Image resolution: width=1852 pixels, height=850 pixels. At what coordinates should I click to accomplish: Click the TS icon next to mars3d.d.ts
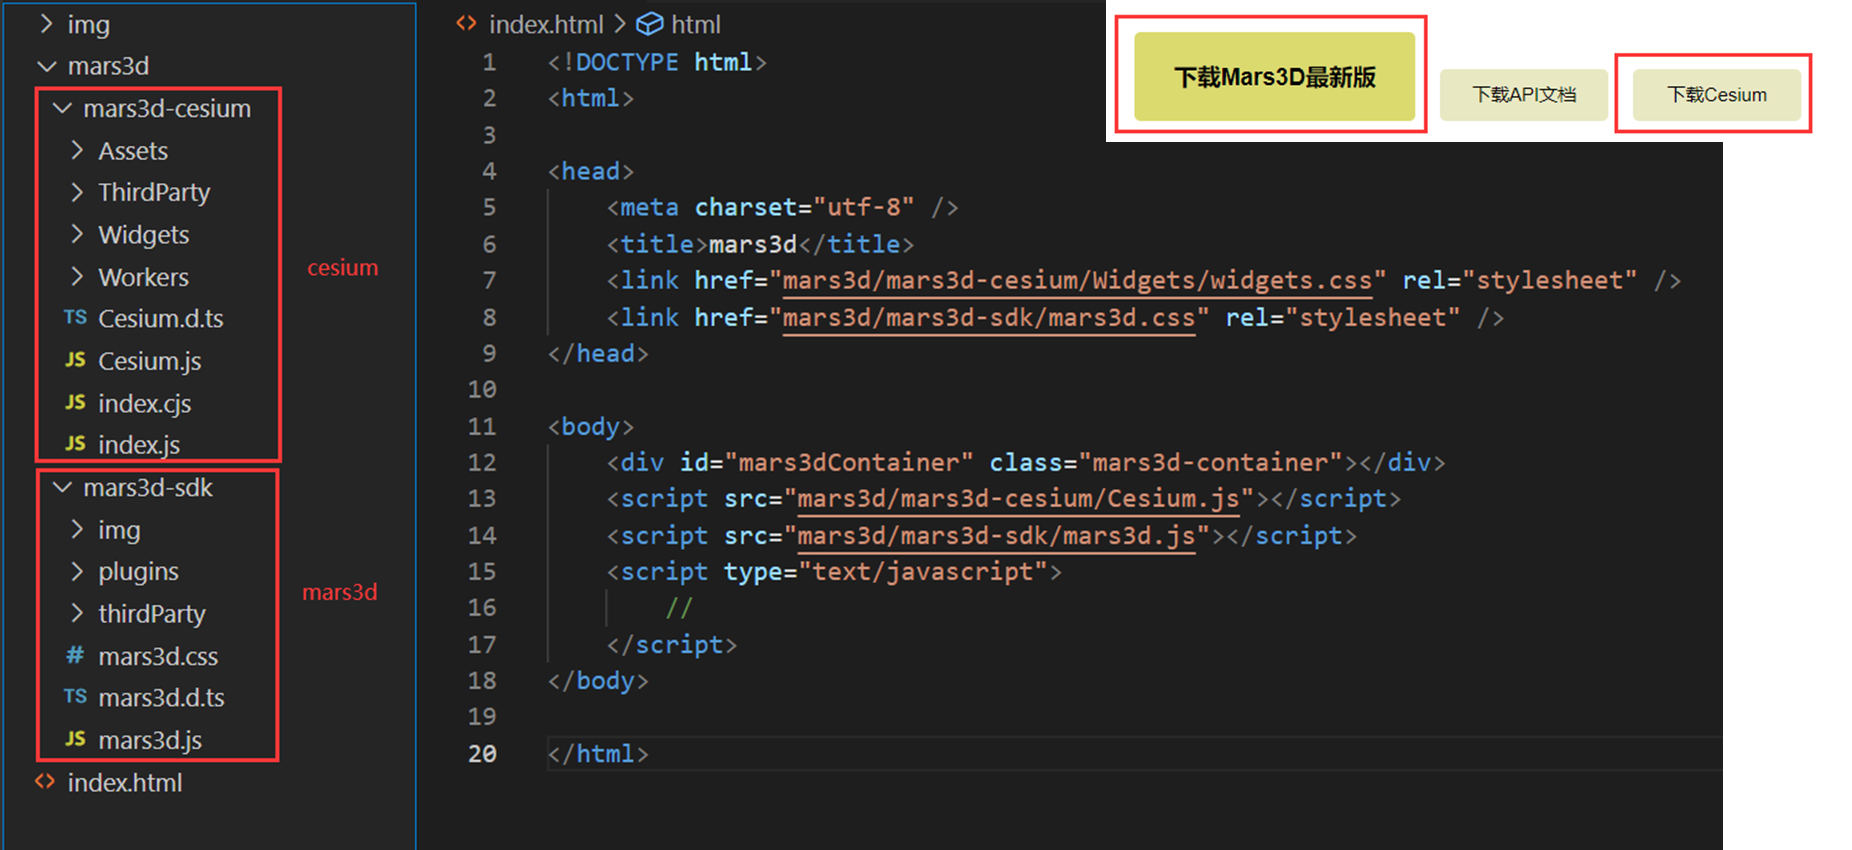click(x=75, y=697)
